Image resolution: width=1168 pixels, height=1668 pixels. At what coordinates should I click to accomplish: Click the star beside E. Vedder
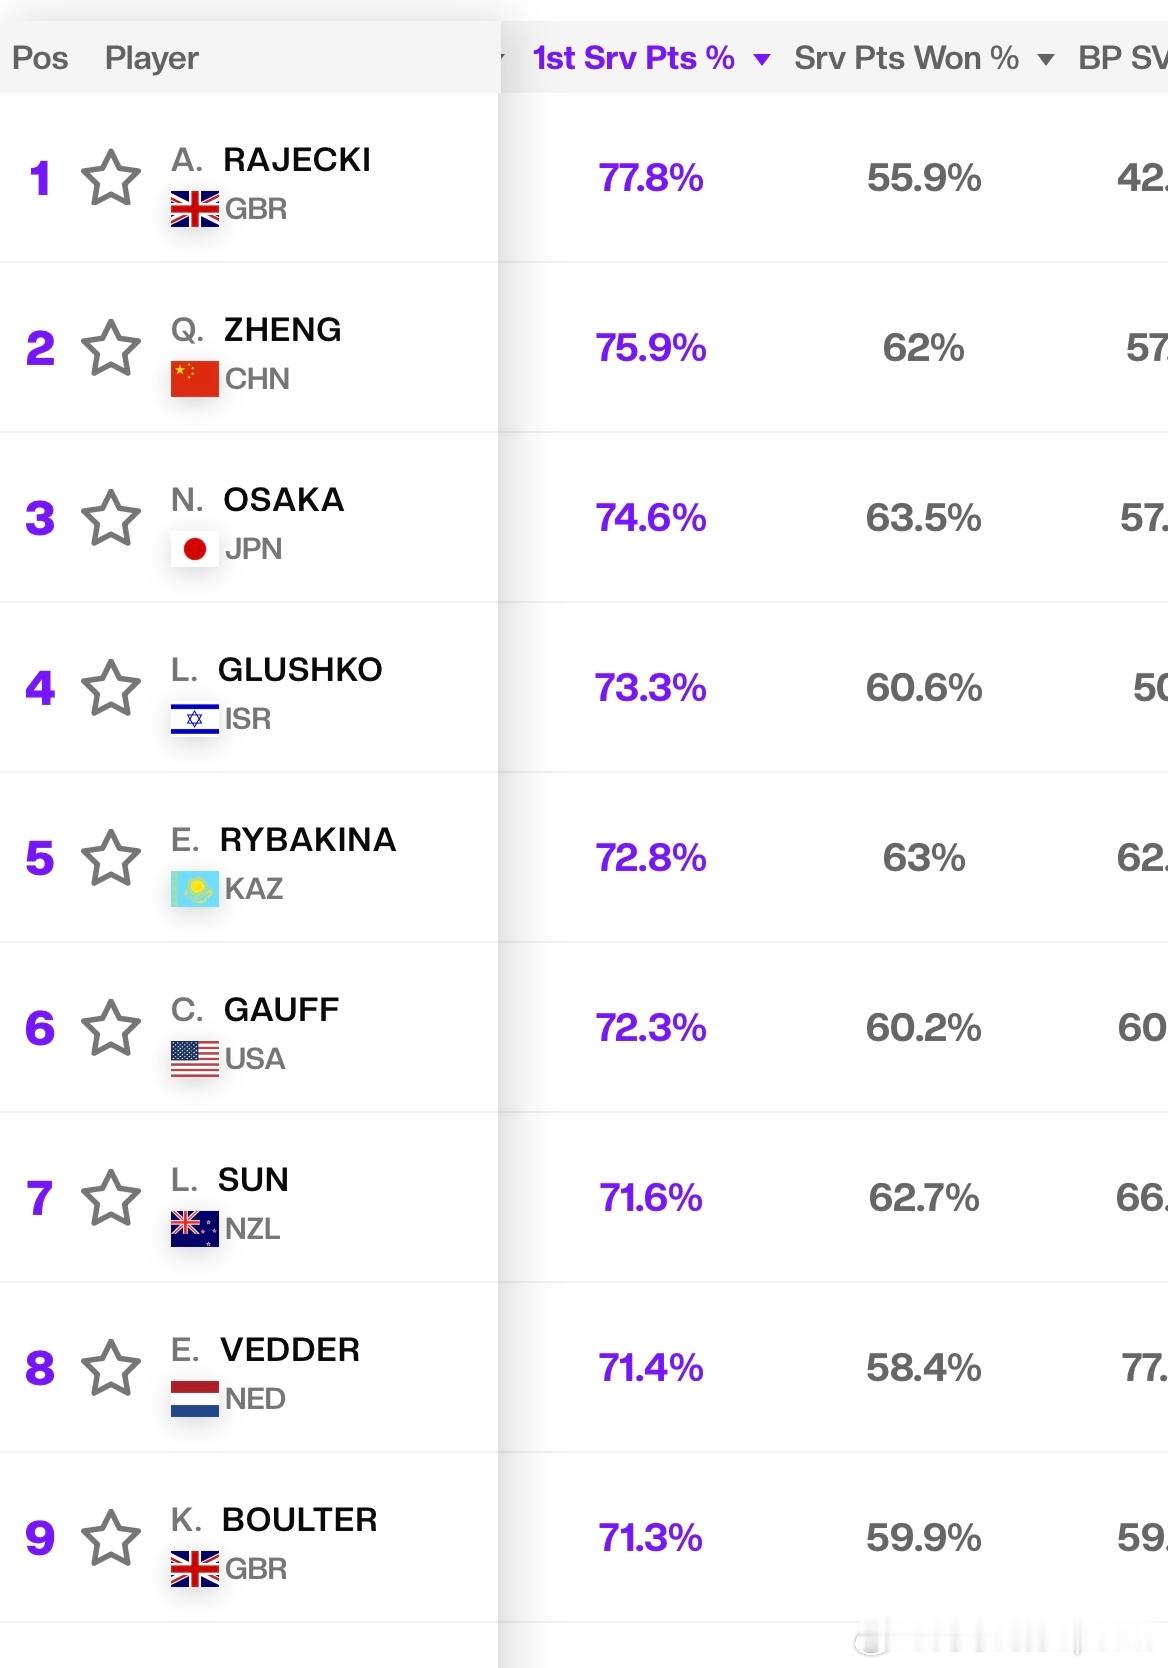111,1368
